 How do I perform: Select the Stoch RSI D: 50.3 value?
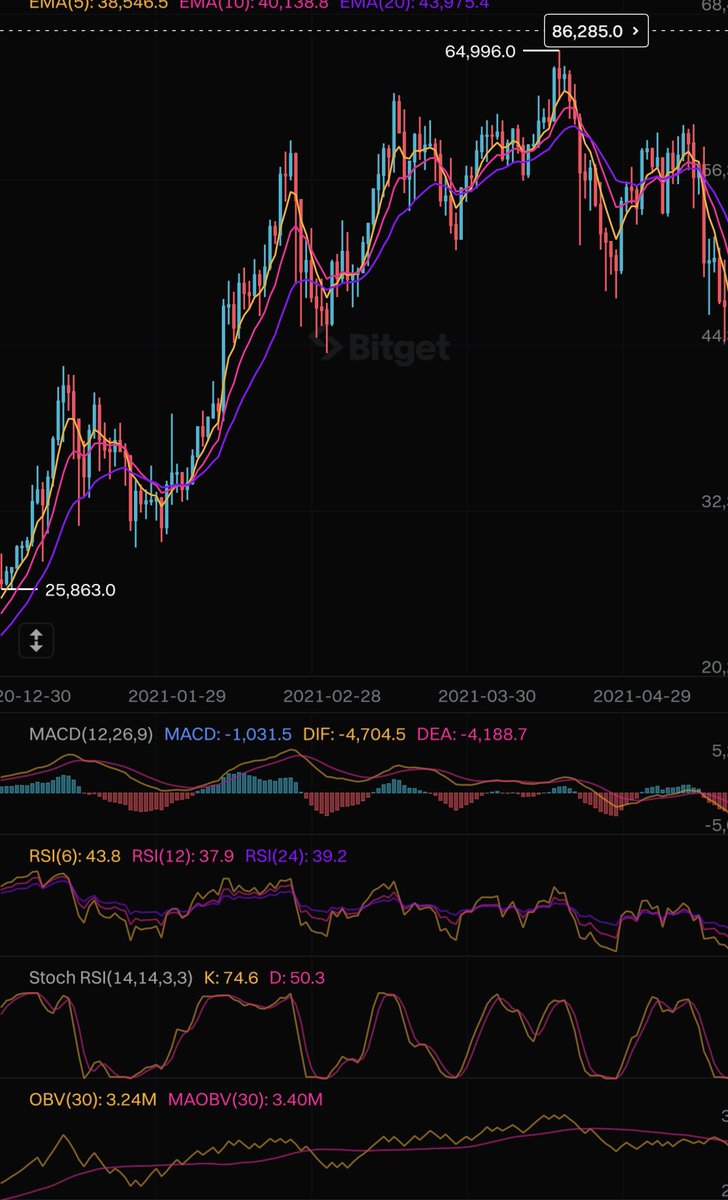pyautogui.click(x=297, y=977)
